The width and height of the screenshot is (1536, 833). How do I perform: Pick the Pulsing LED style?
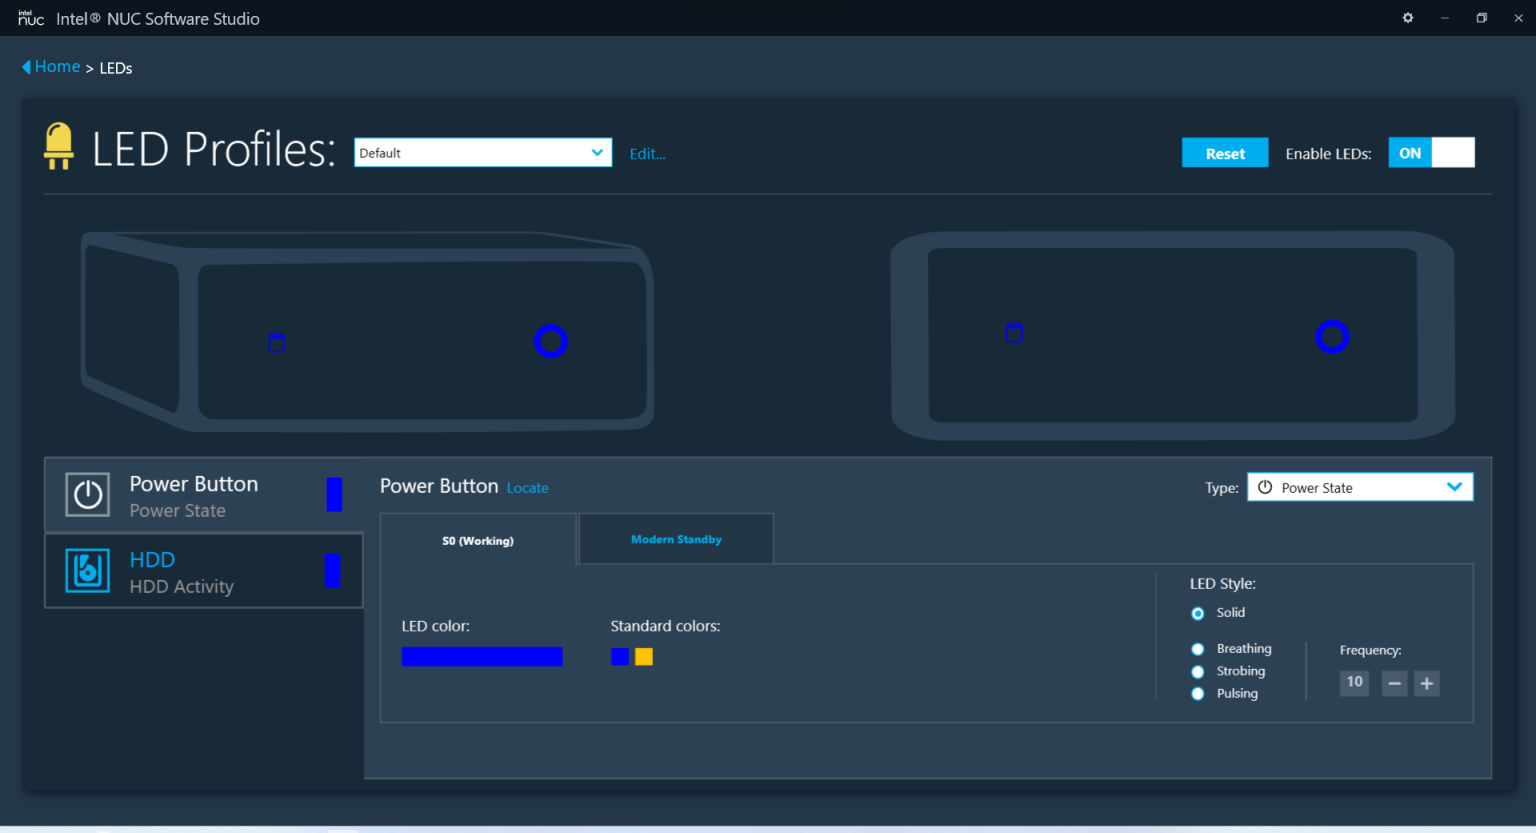tap(1198, 694)
